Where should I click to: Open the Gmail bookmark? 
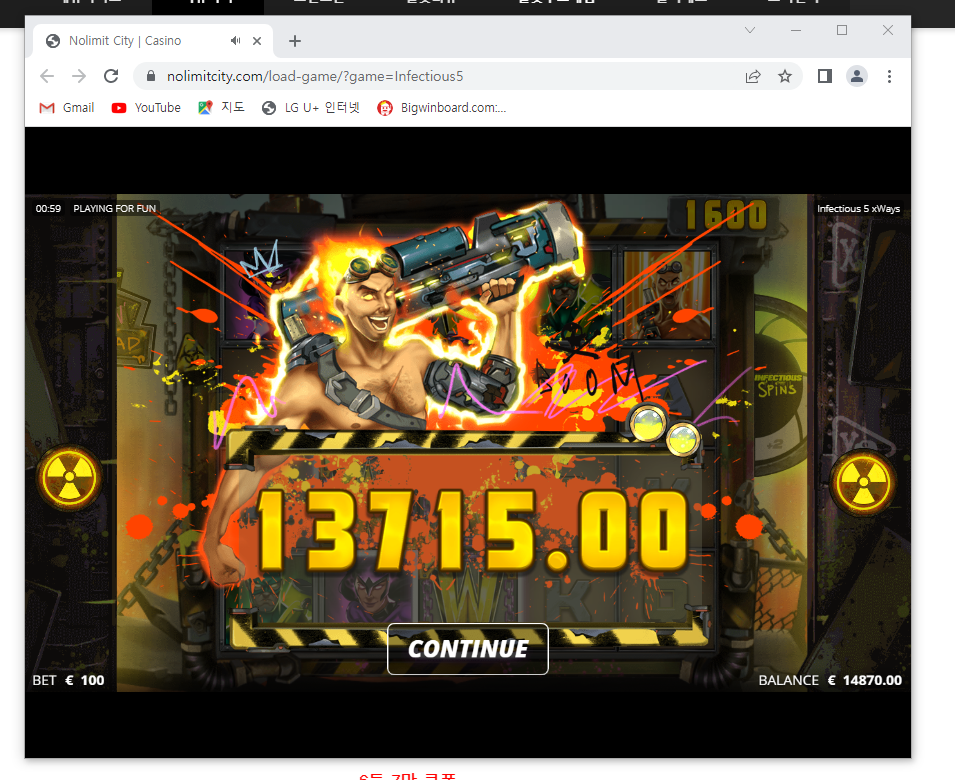(67, 108)
